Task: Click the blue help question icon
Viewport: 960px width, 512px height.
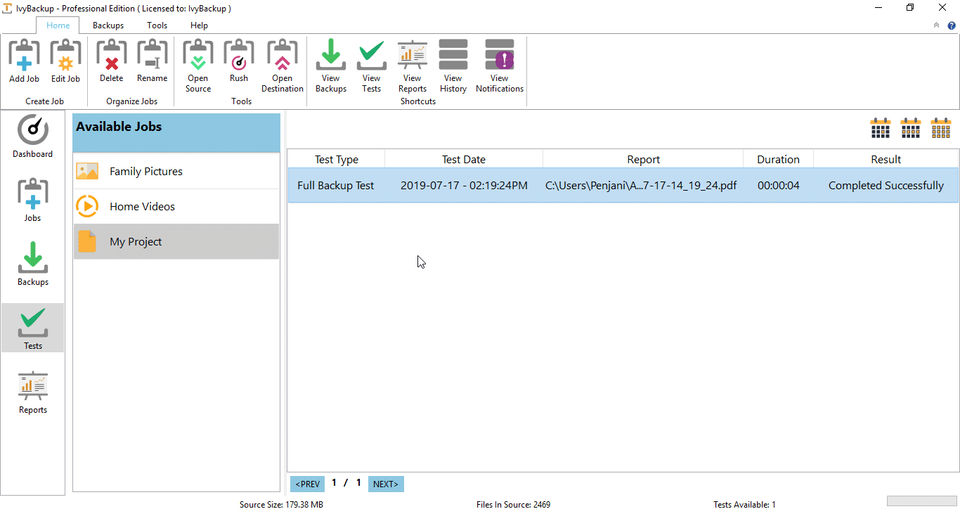Action: click(x=951, y=25)
